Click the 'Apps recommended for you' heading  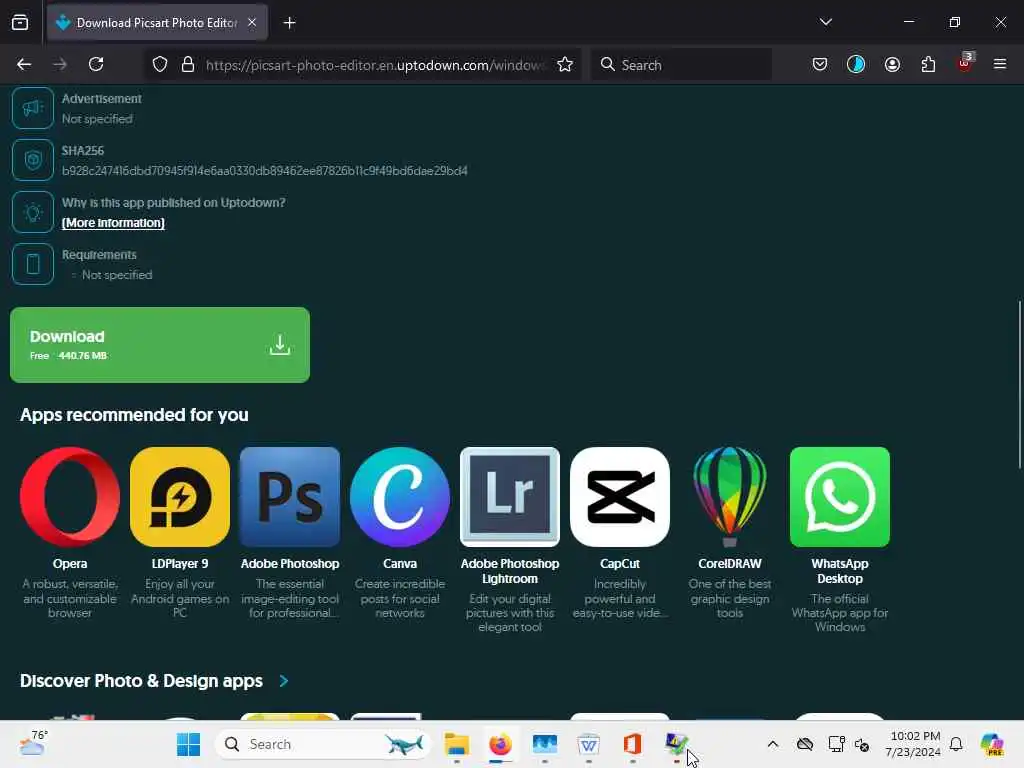pyautogui.click(x=135, y=415)
